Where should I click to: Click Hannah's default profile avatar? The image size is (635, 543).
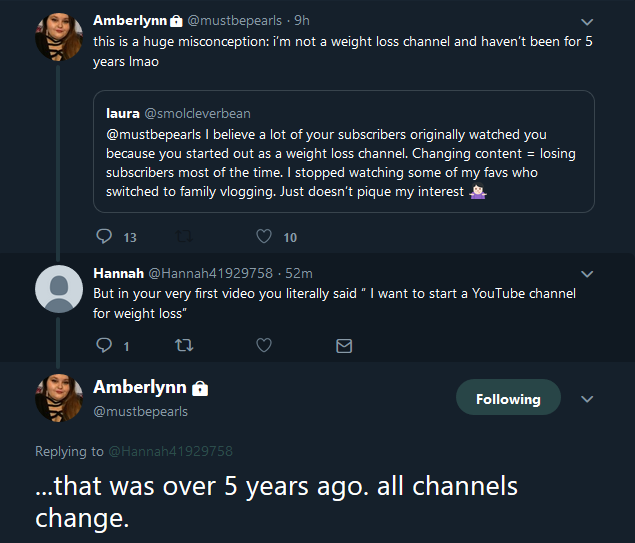tap(59, 289)
